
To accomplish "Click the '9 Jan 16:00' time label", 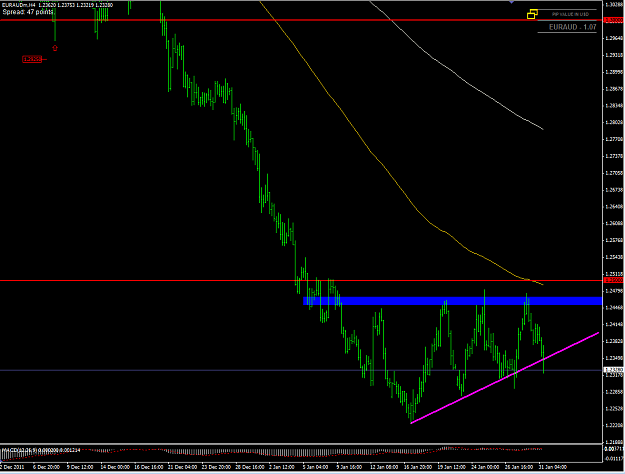I will click(x=349, y=467).
